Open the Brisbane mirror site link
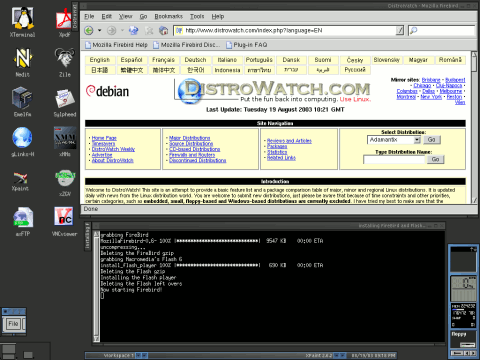 coord(431,80)
